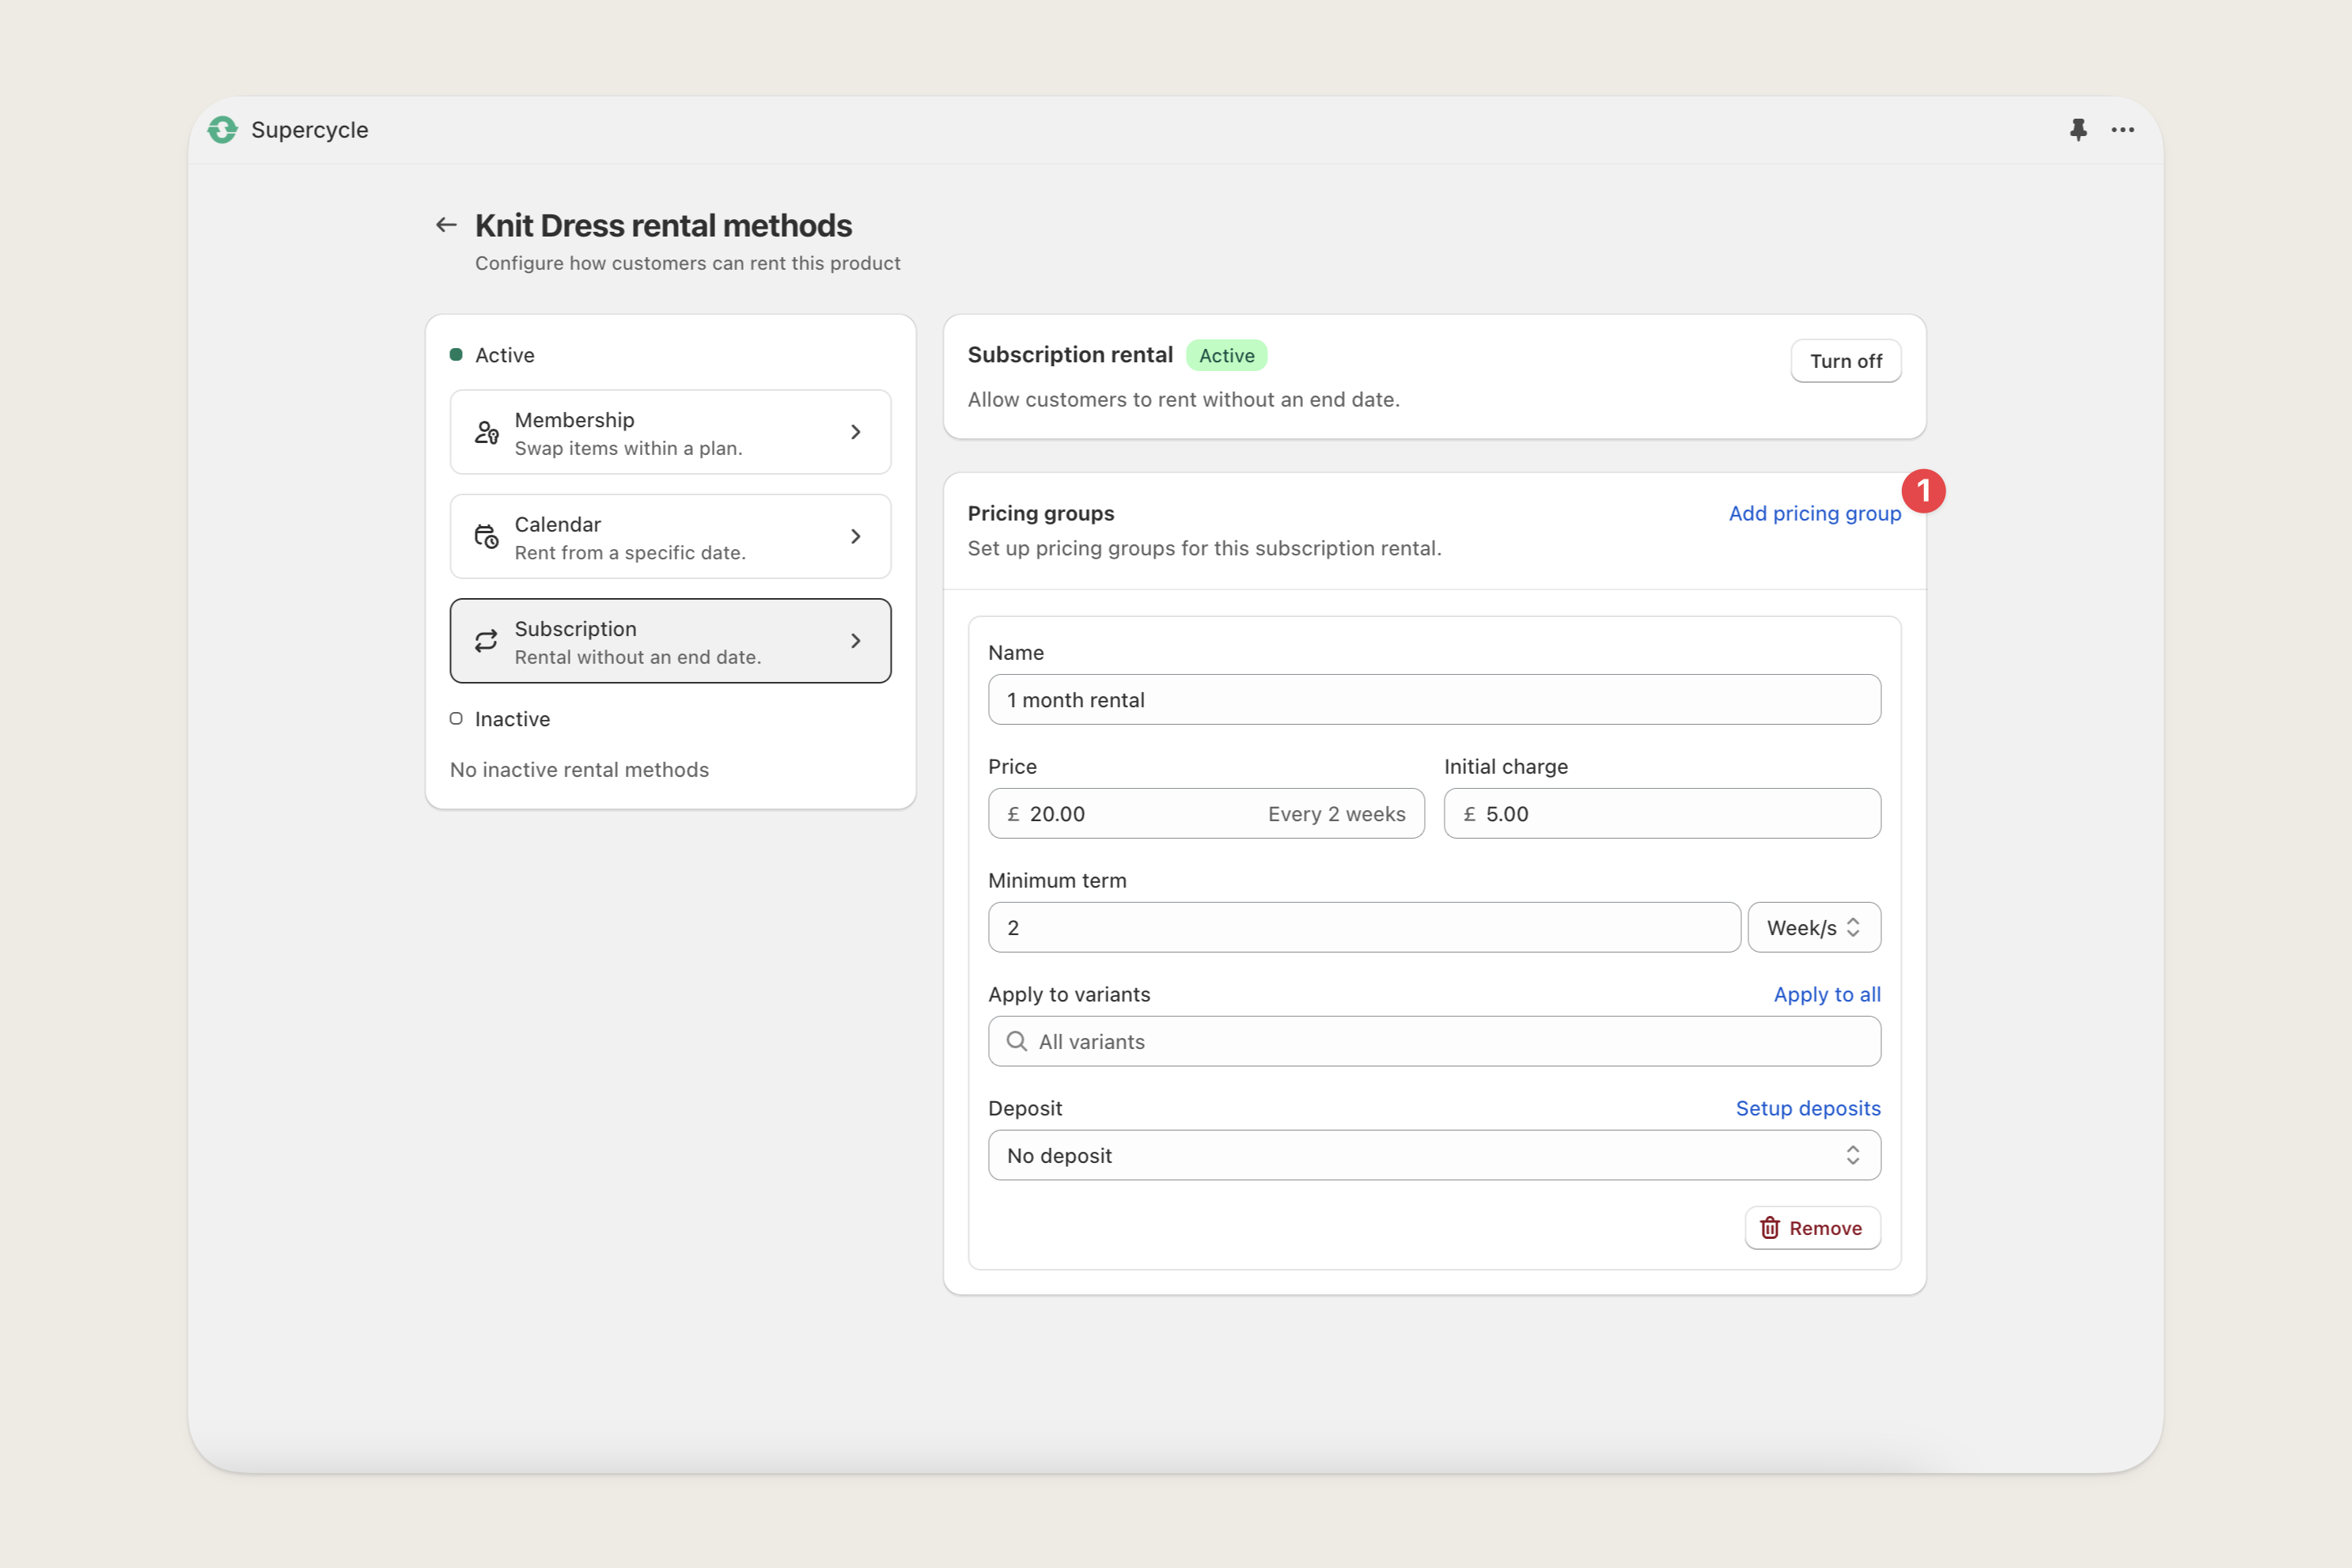
Task: Open the three-dot more options menu
Action: click(2123, 130)
